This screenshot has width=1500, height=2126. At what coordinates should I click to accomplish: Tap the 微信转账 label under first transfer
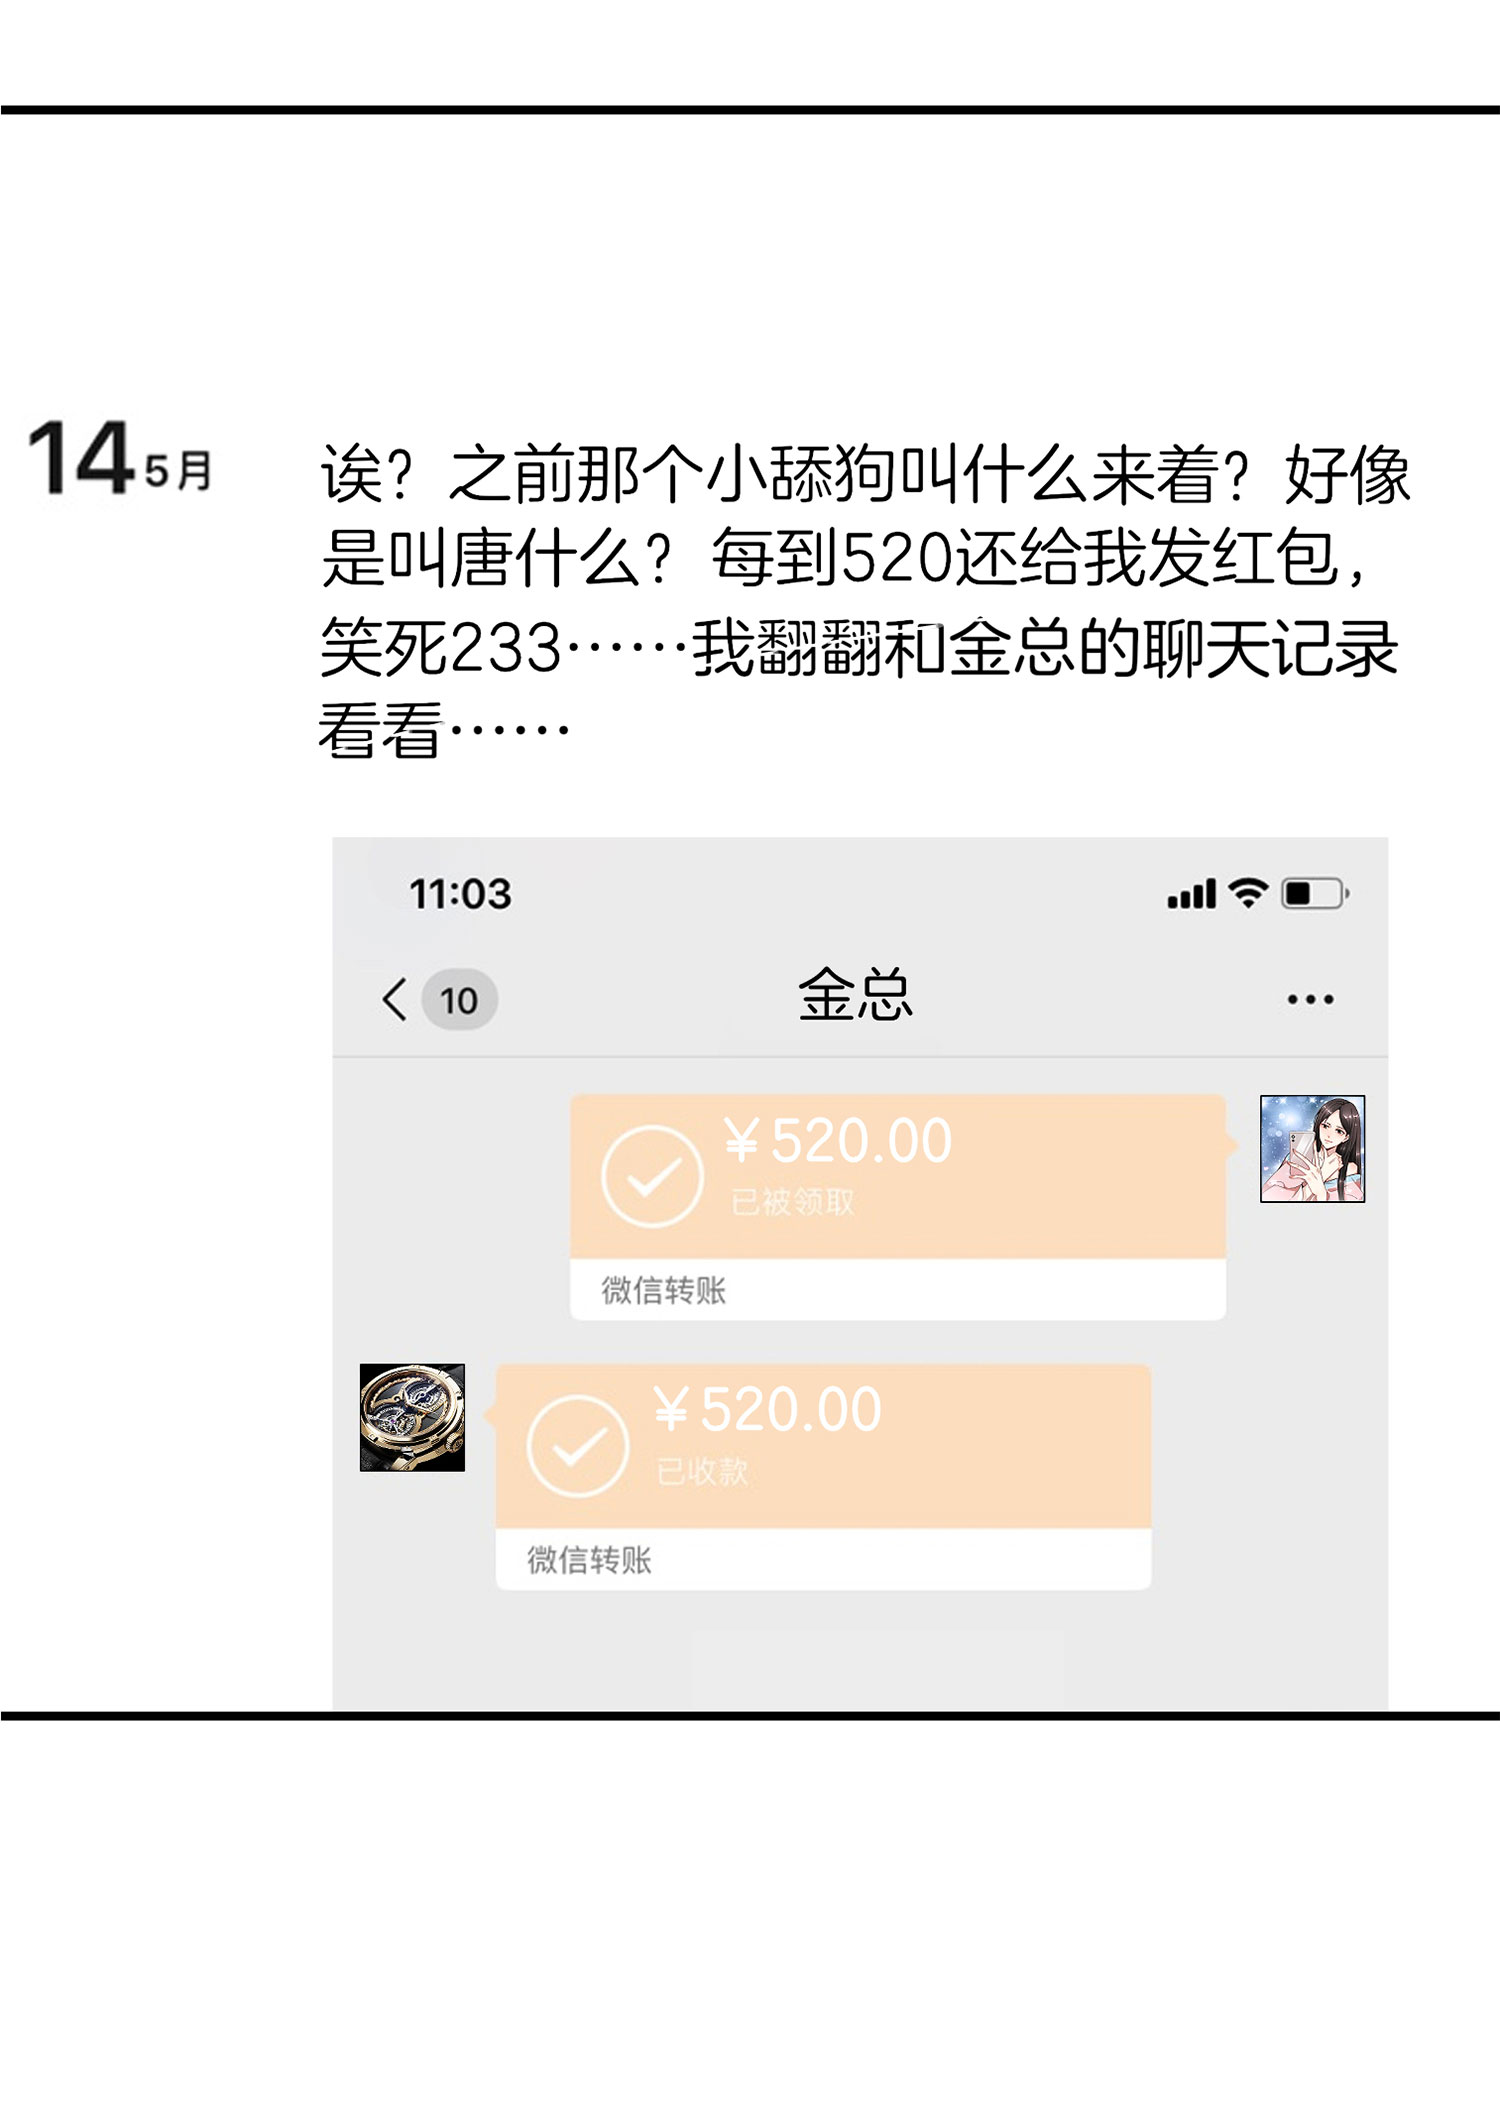click(x=663, y=1290)
